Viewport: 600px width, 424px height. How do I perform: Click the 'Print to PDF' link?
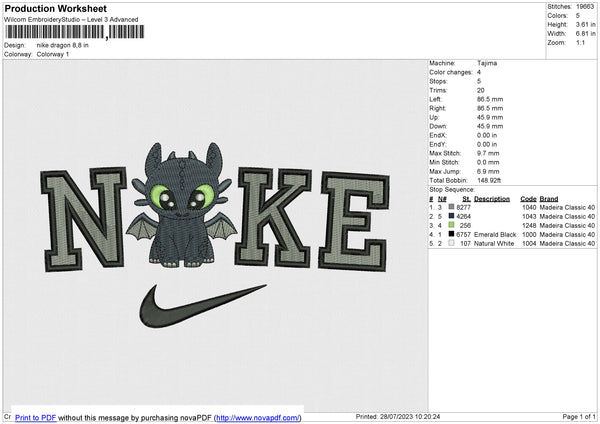36,417
